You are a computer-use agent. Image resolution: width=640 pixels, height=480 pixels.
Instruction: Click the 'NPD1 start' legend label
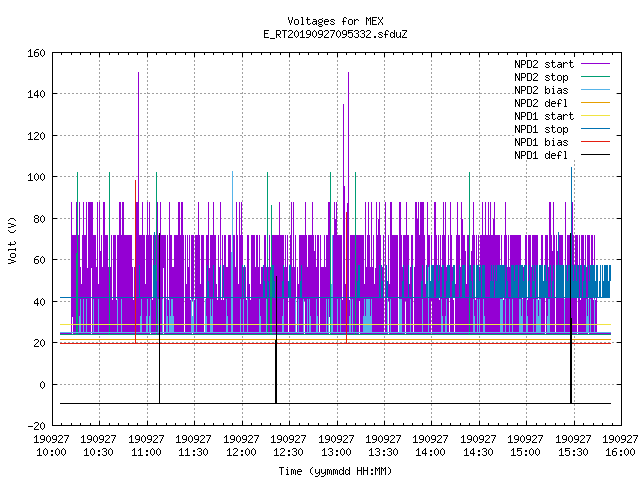544,116
